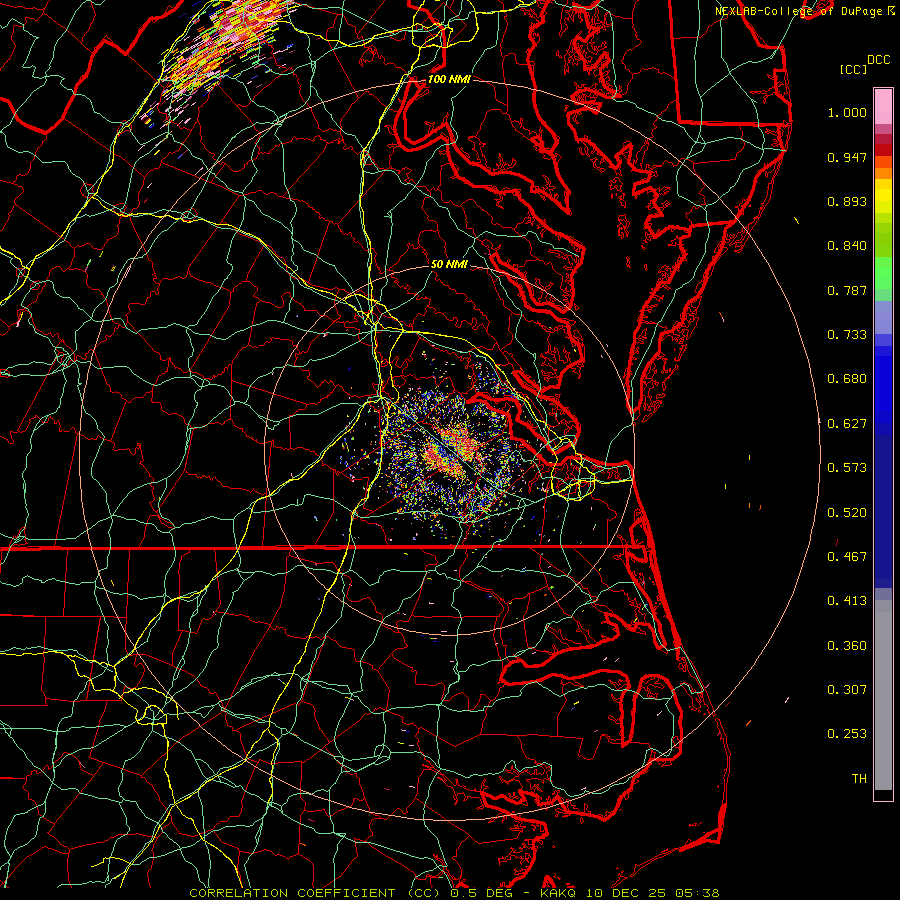Click the 0.413 scale value
The image size is (900, 900).
(847, 601)
